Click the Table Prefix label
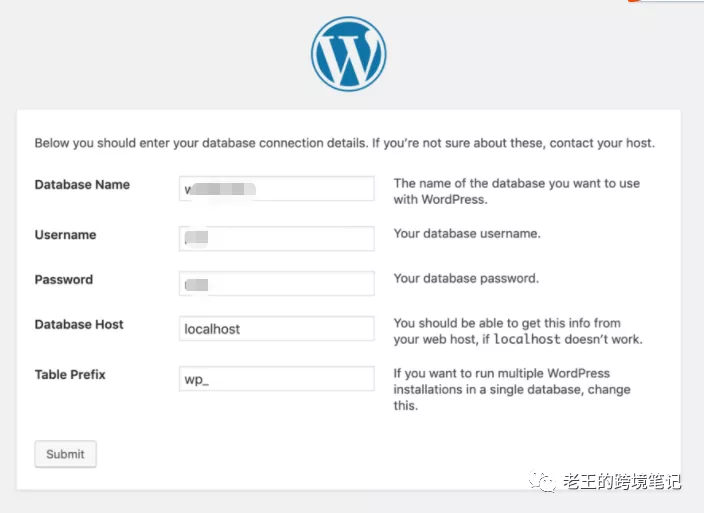Image resolution: width=704 pixels, height=513 pixels. point(70,375)
